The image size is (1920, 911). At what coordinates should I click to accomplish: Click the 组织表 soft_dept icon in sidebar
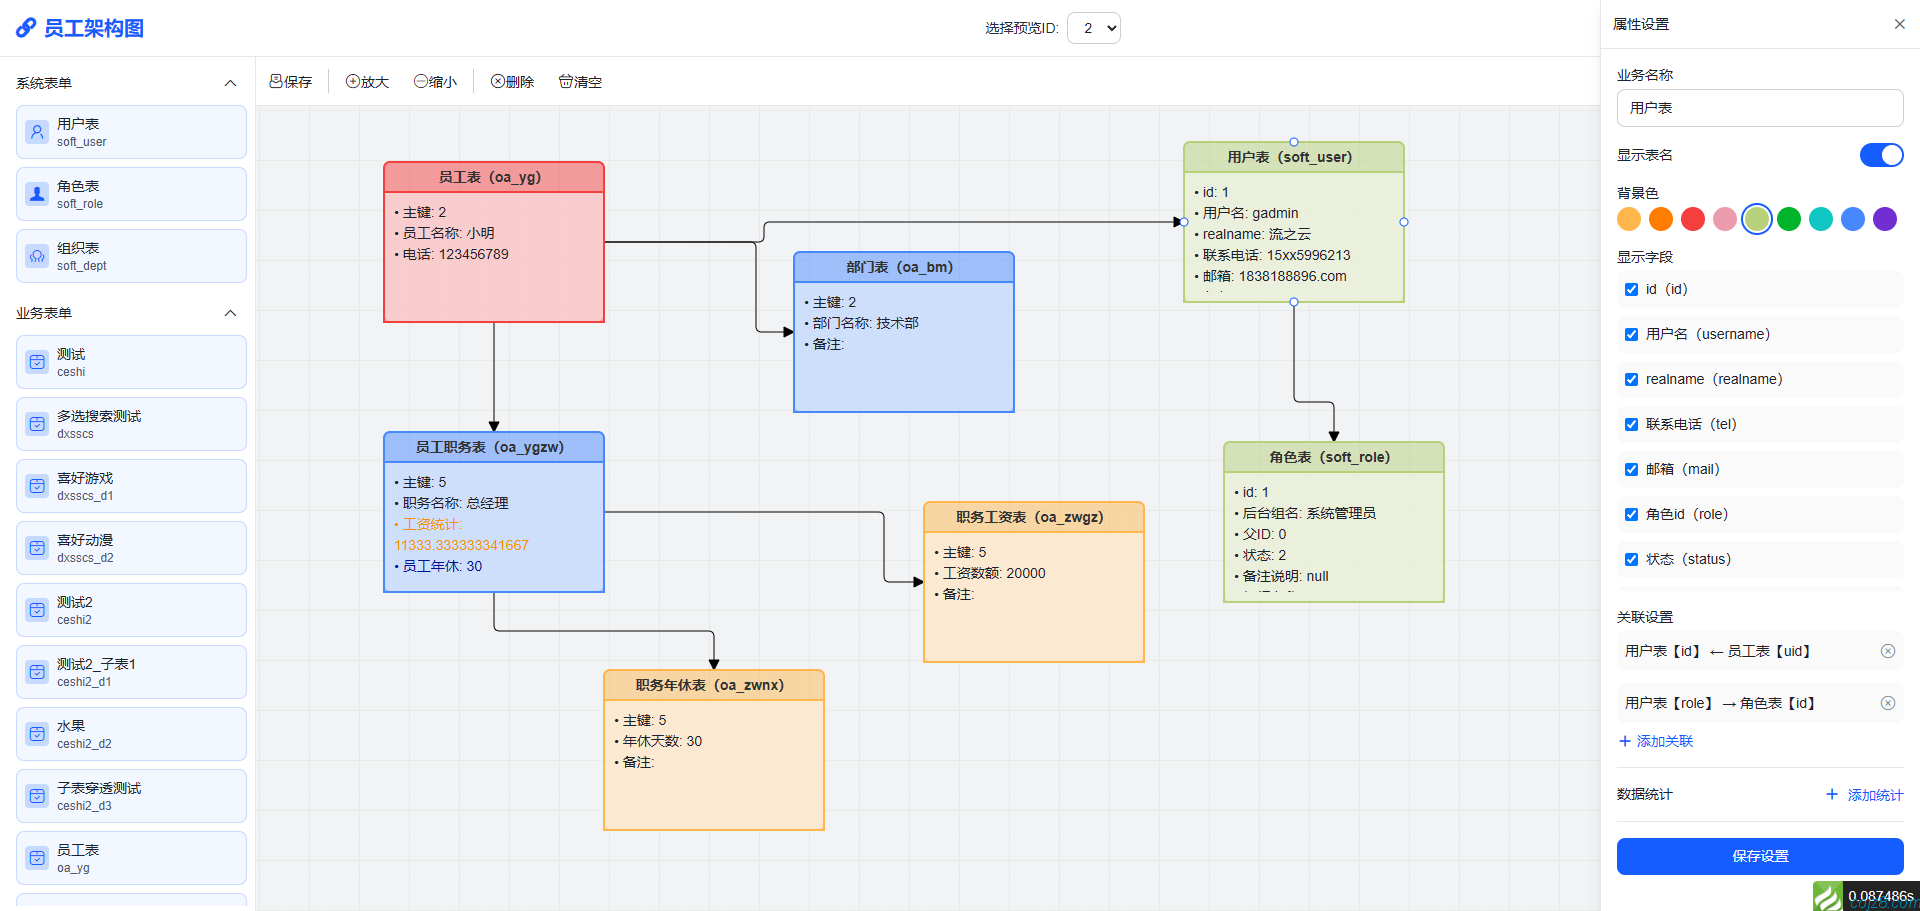point(37,255)
